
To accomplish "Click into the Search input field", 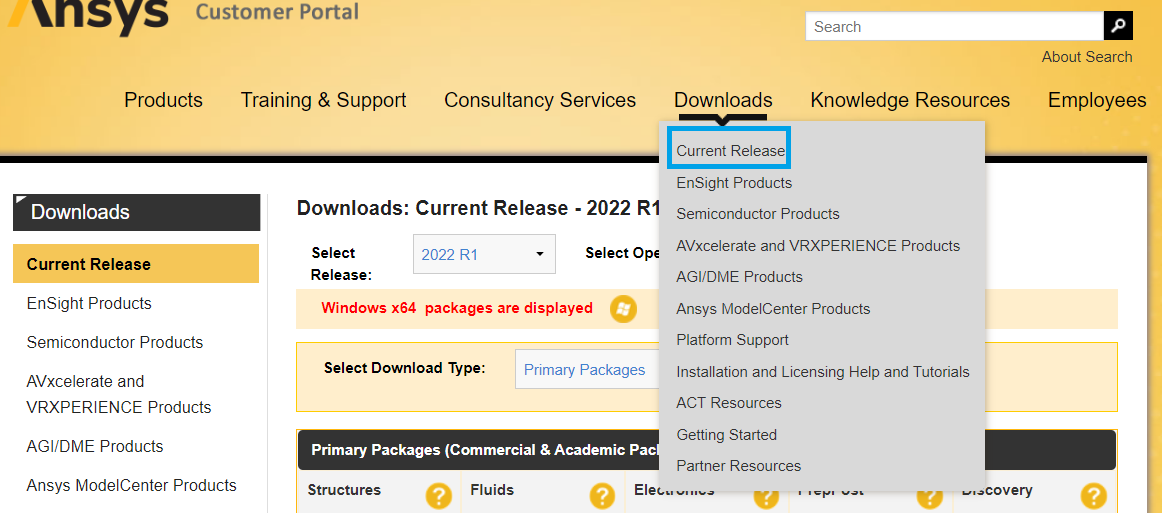I will coord(954,27).
